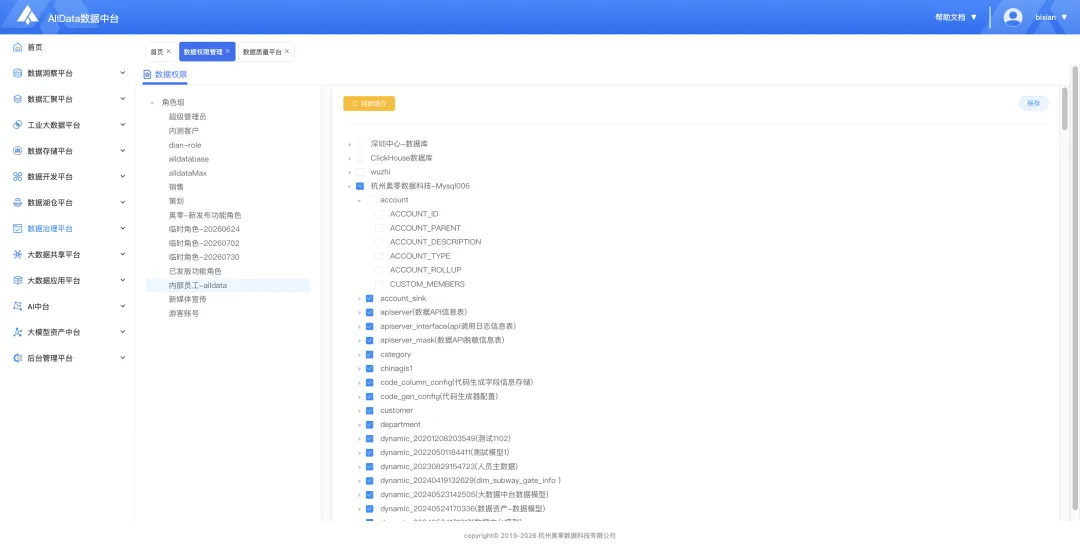Screen dimensions: 1080x547
Task: Collapse the account table node
Action: 360,200
